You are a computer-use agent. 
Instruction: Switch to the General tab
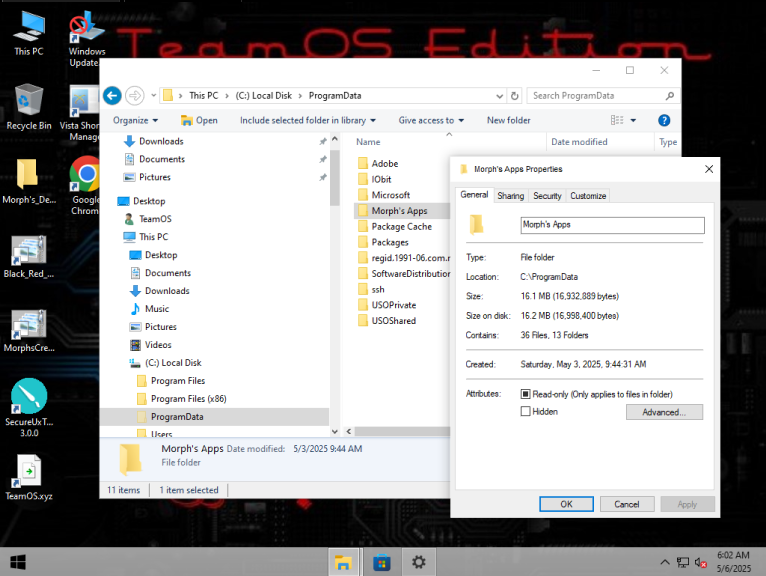click(x=474, y=195)
